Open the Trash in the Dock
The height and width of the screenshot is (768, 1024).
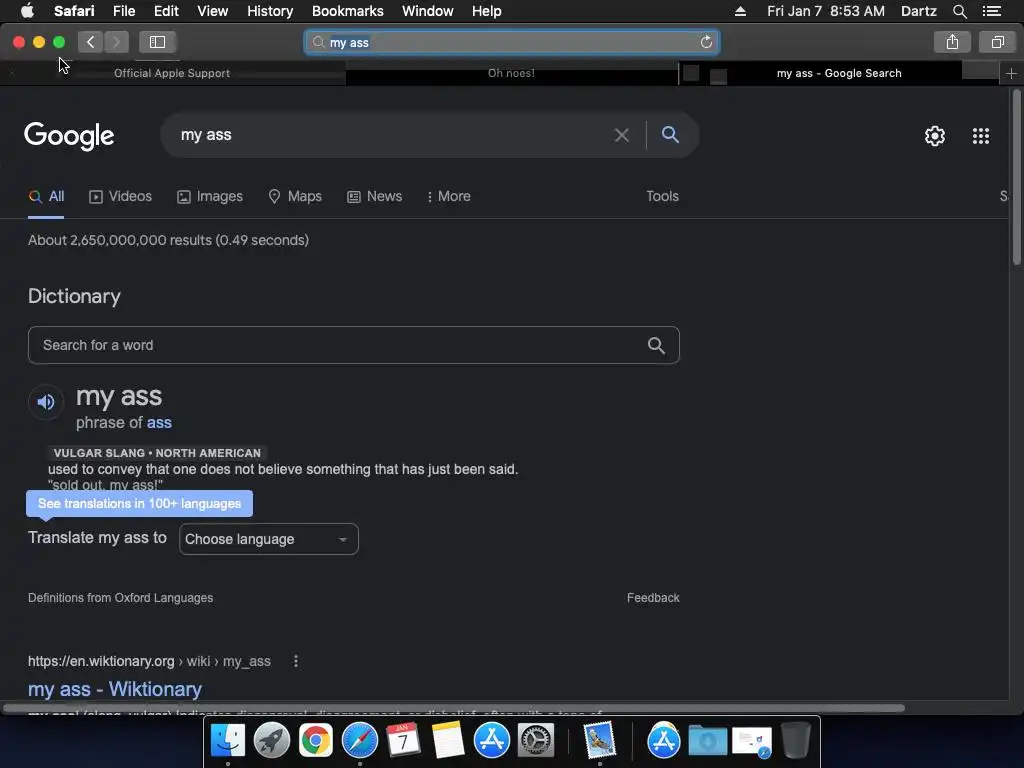tap(795, 740)
